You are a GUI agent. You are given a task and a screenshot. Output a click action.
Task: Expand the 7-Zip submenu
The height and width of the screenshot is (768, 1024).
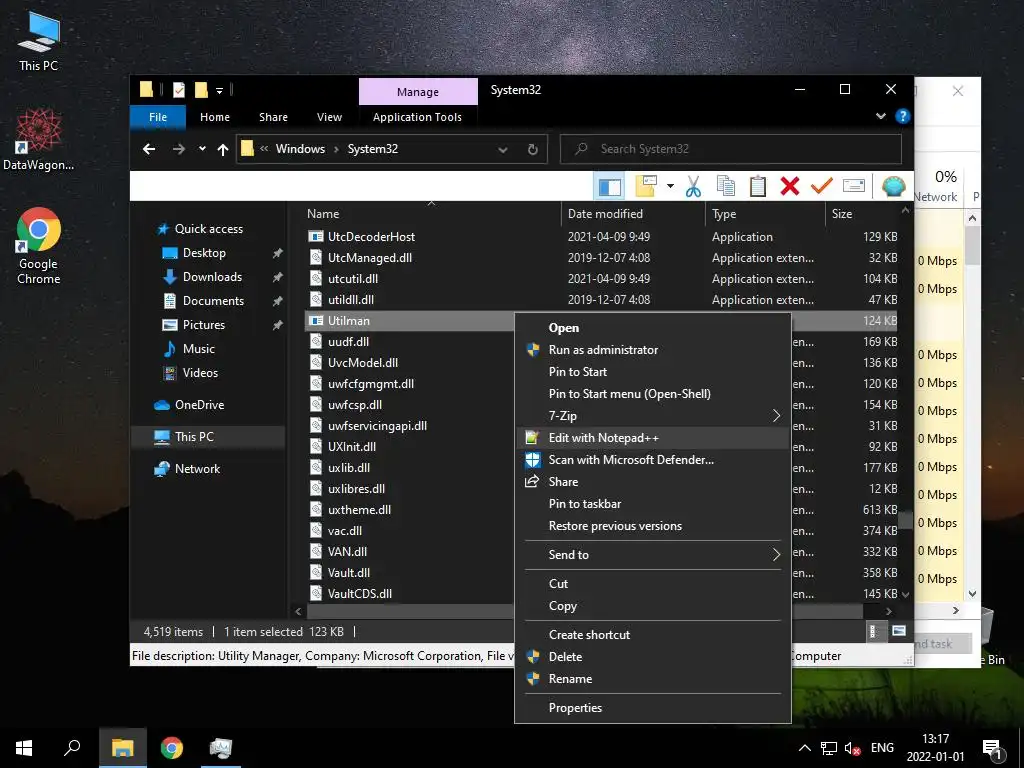pos(653,416)
